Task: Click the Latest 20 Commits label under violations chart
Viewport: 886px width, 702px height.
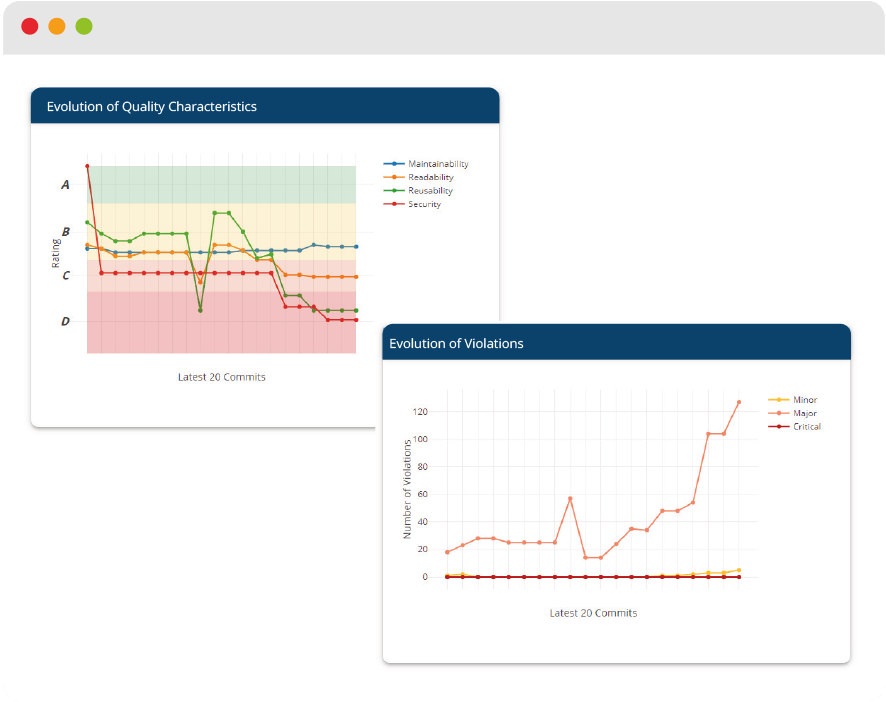Action: [x=593, y=613]
